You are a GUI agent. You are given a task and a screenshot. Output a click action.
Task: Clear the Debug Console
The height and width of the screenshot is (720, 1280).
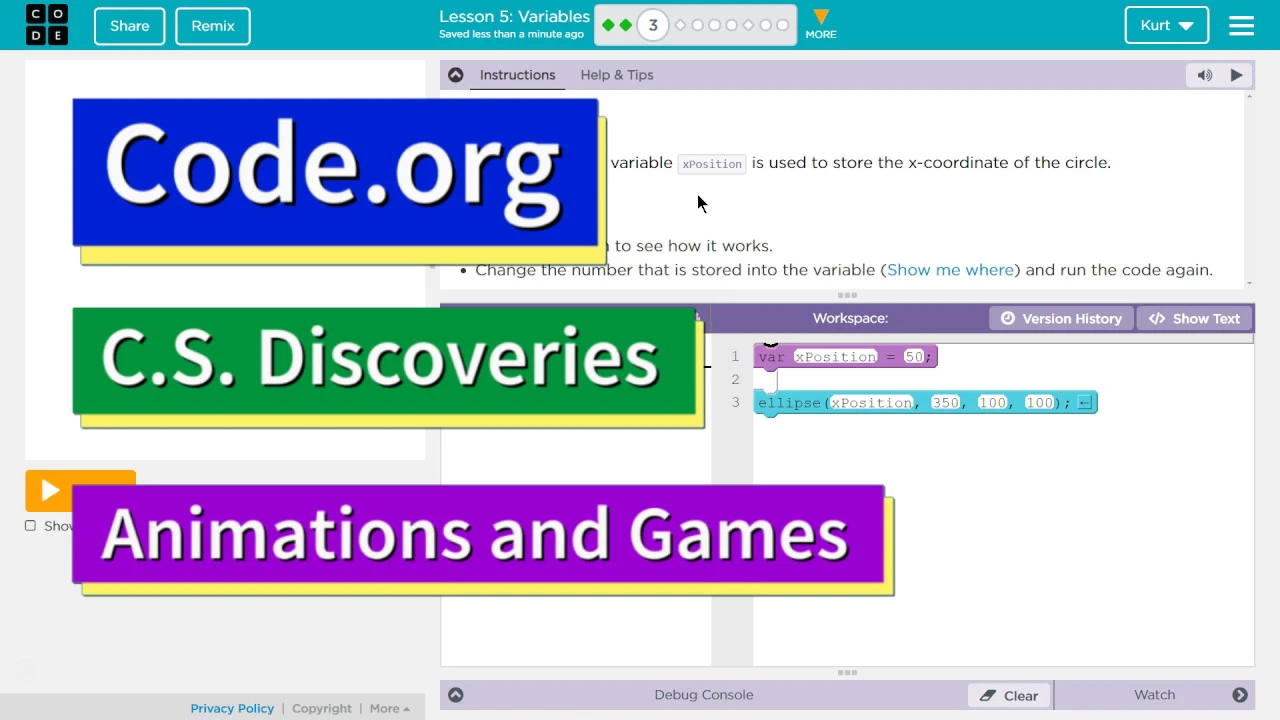tap(1009, 695)
